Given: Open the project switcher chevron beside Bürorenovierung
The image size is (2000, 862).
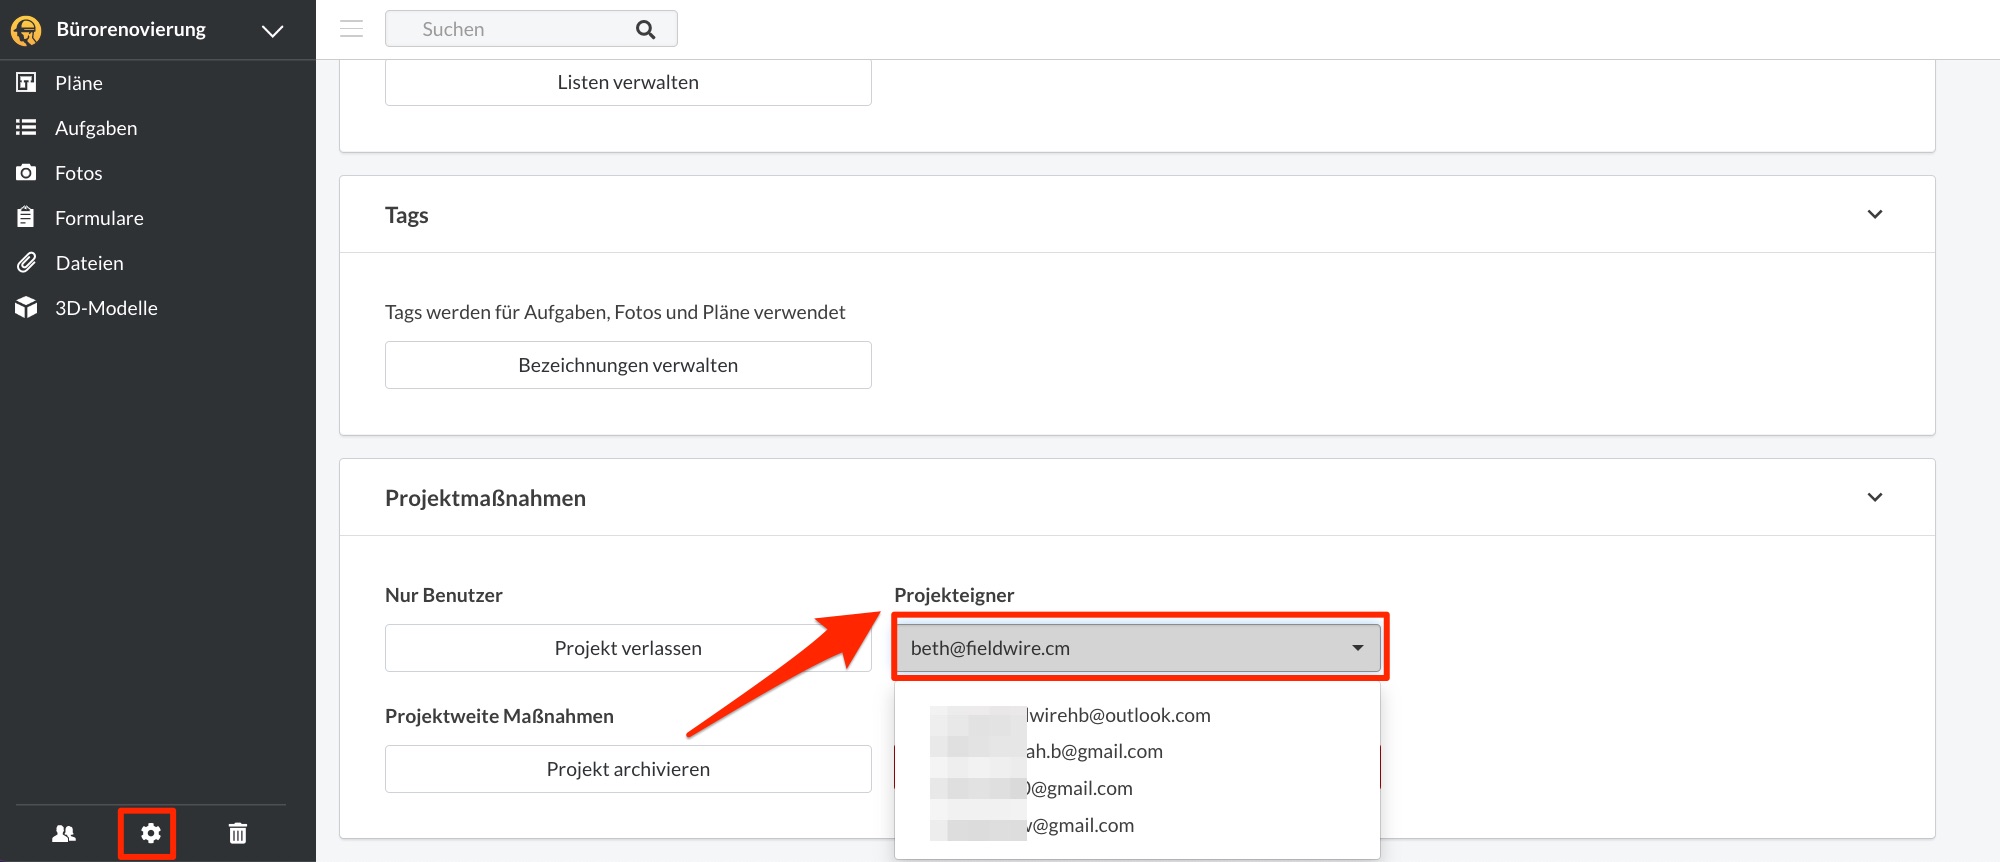Looking at the screenshot, I should [x=272, y=31].
